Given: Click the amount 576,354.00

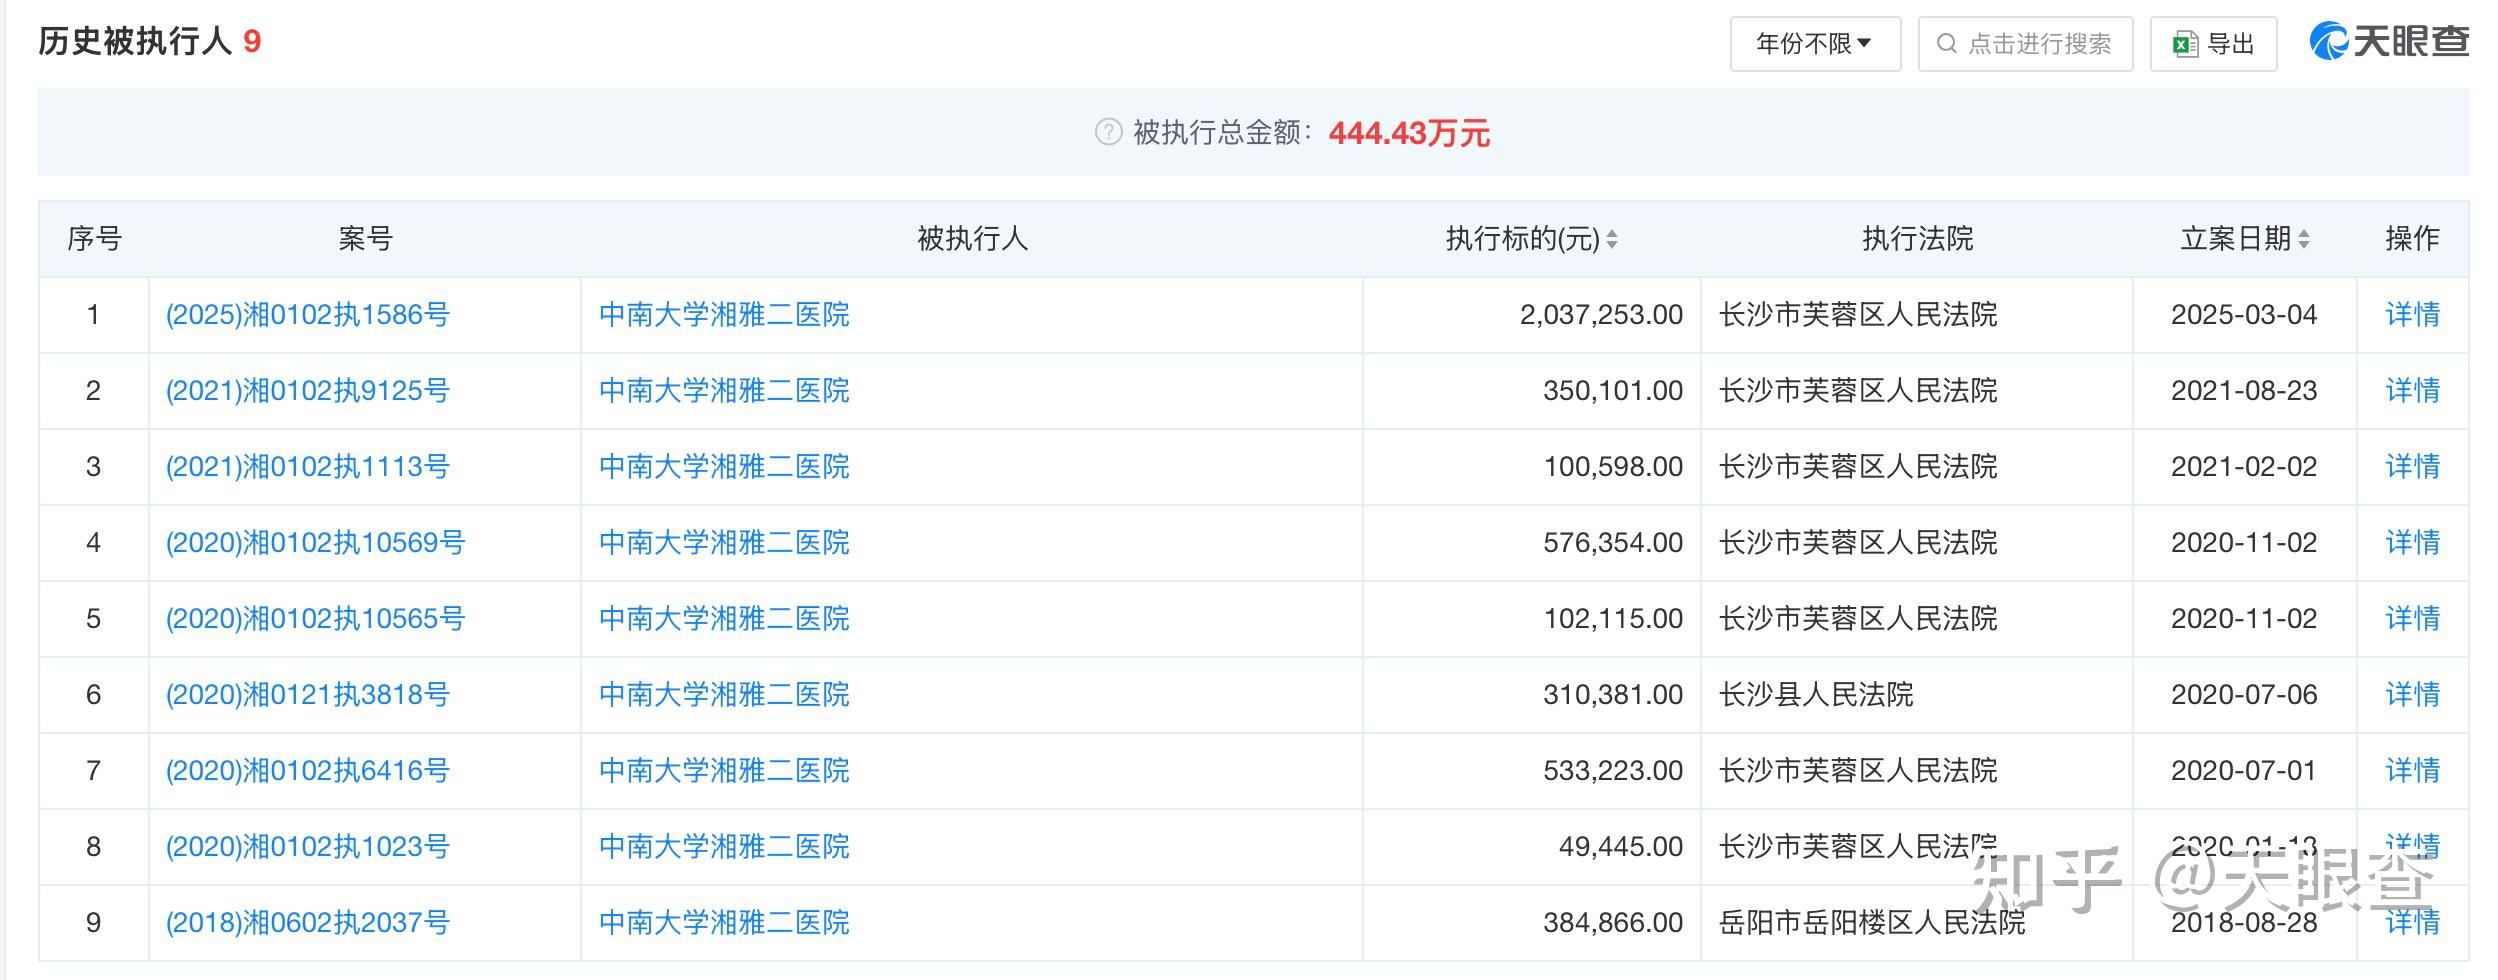Looking at the screenshot, I should [1613, 543].
